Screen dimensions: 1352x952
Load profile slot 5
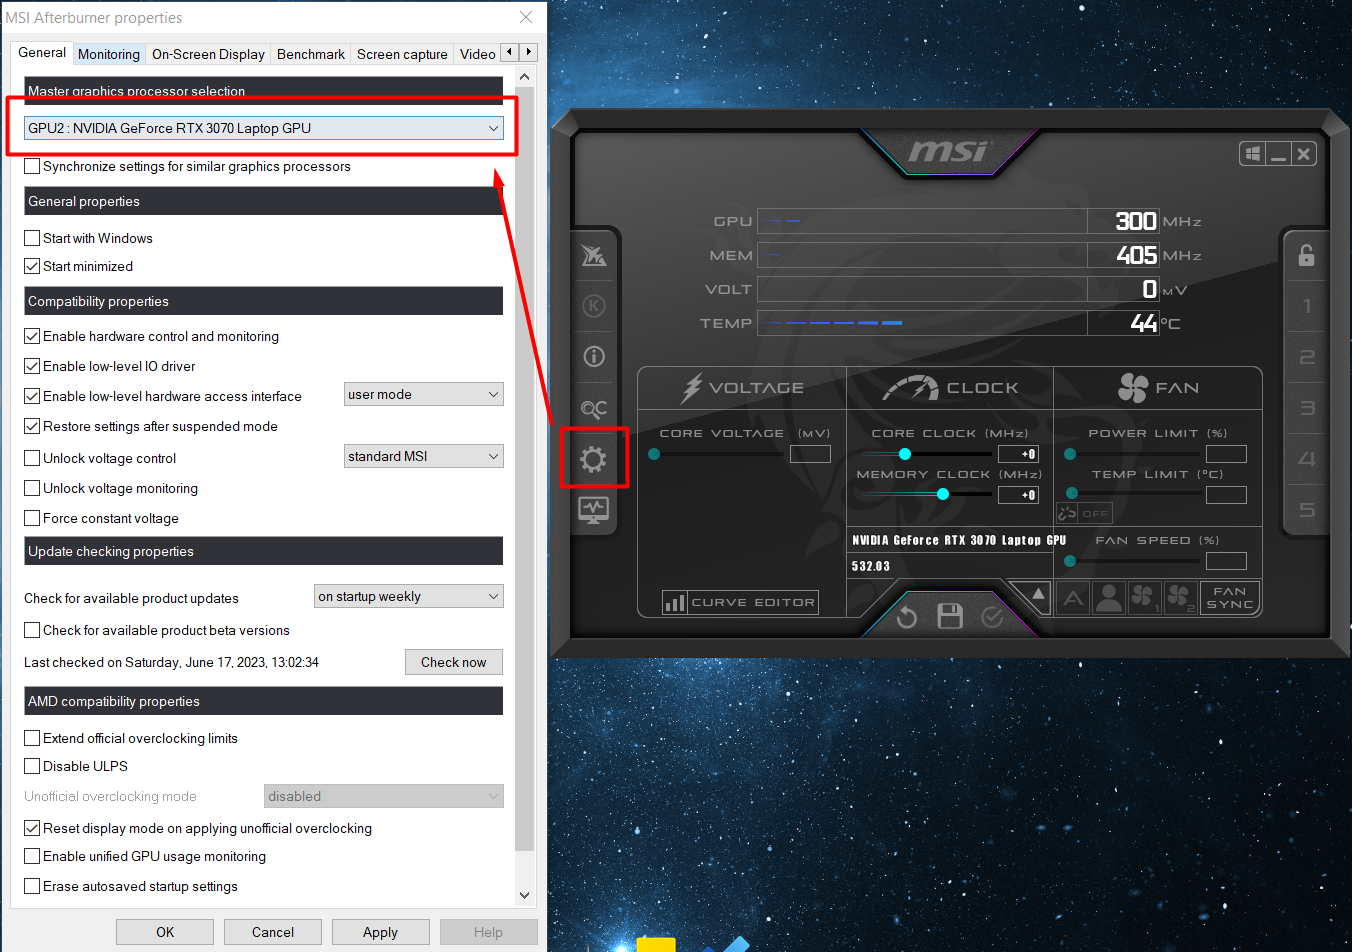(1307, 510)
